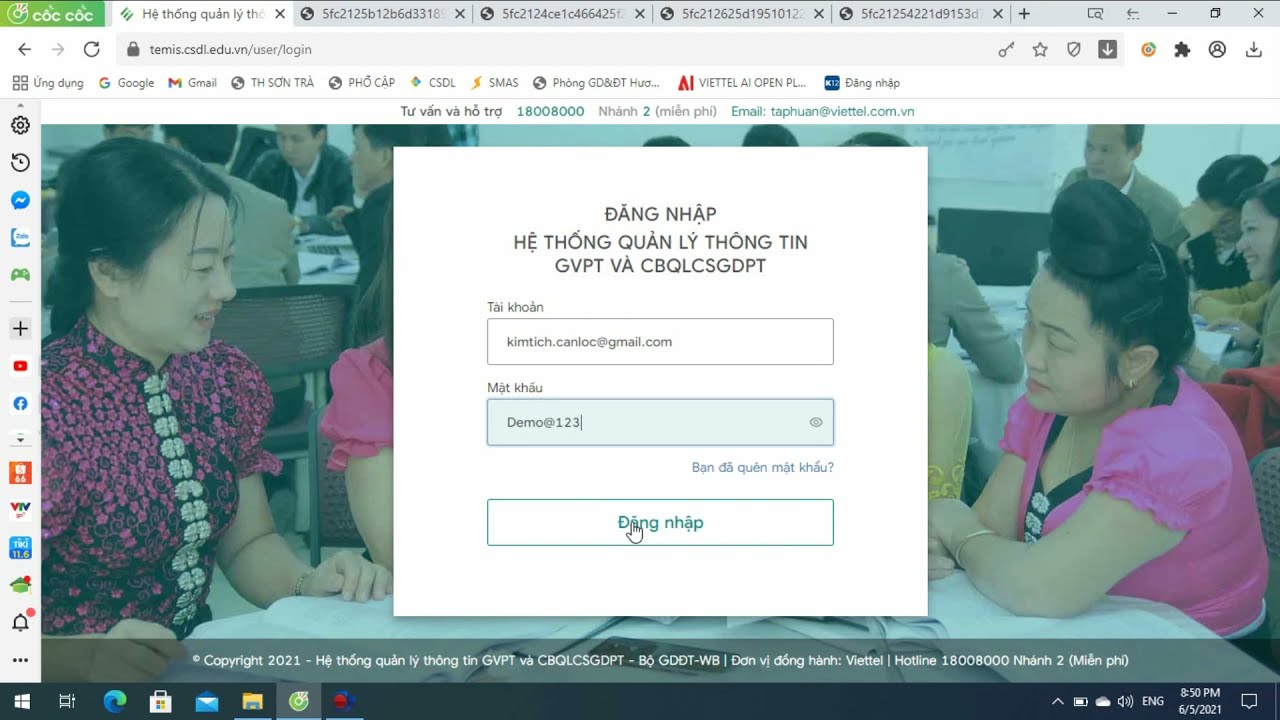Viewport: 1280px width, 720px height.
Task: Open the user profile icon
Action: [x=1217, y=49]
